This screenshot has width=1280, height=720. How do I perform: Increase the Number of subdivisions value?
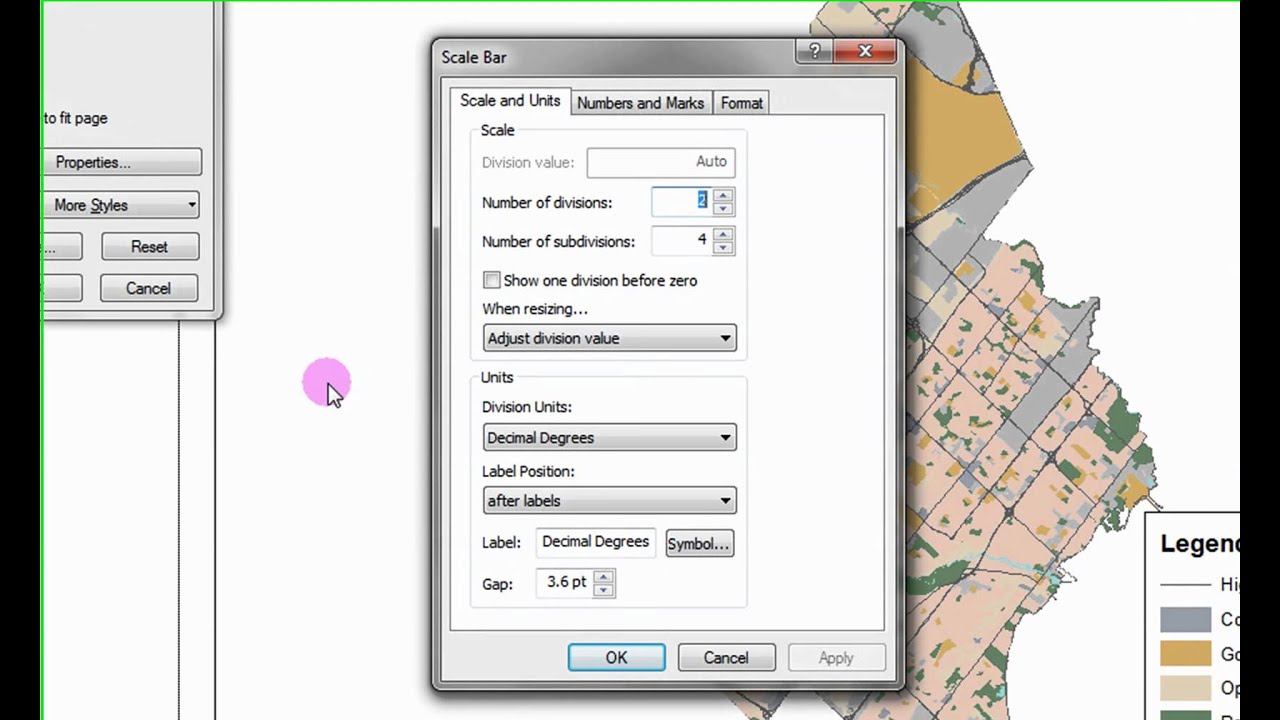pyautogui.click(x=724, y=234)
